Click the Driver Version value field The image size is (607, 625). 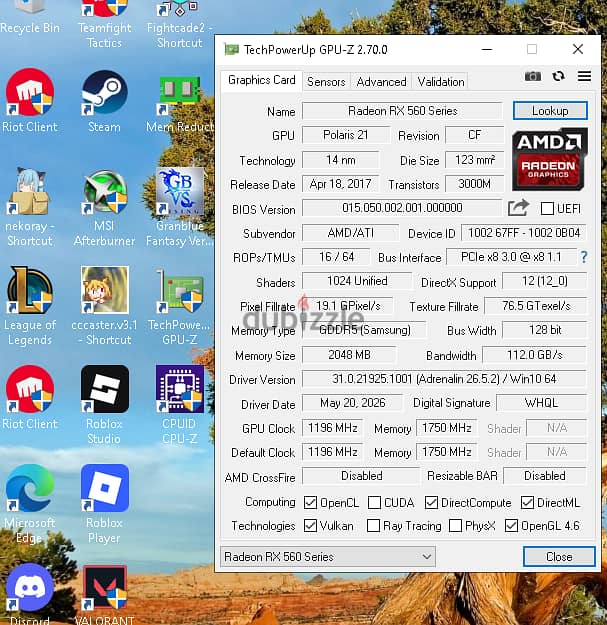[444, 379]
